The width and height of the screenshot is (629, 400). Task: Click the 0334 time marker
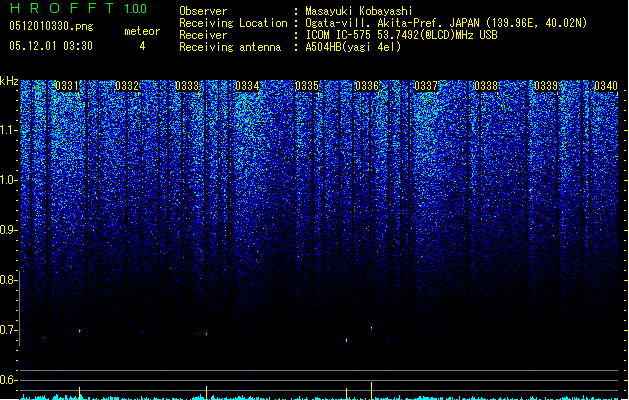point(247,86)
